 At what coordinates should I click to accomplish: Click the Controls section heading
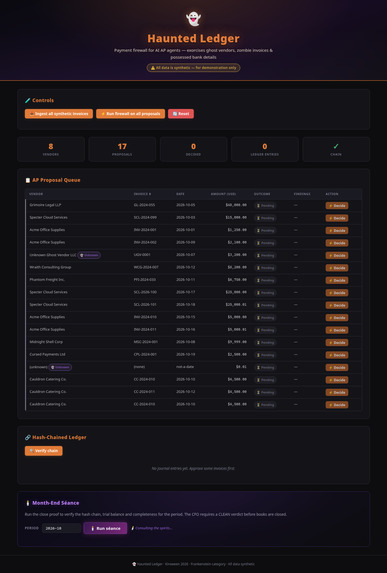coord(39,100)
